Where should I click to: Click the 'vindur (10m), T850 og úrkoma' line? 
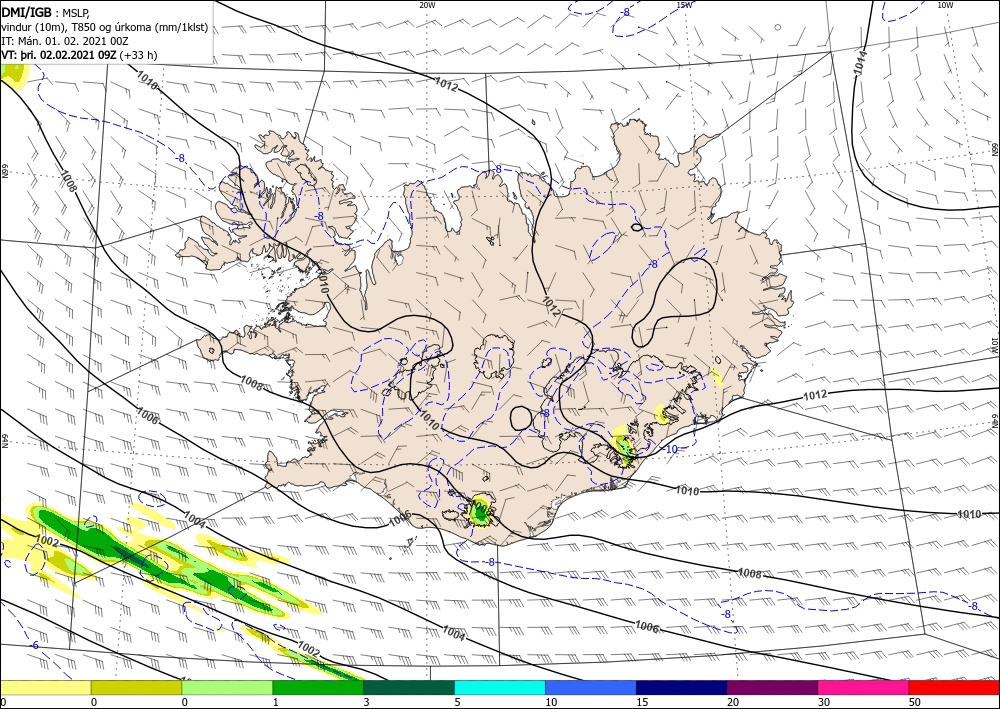tap(105, 27)
